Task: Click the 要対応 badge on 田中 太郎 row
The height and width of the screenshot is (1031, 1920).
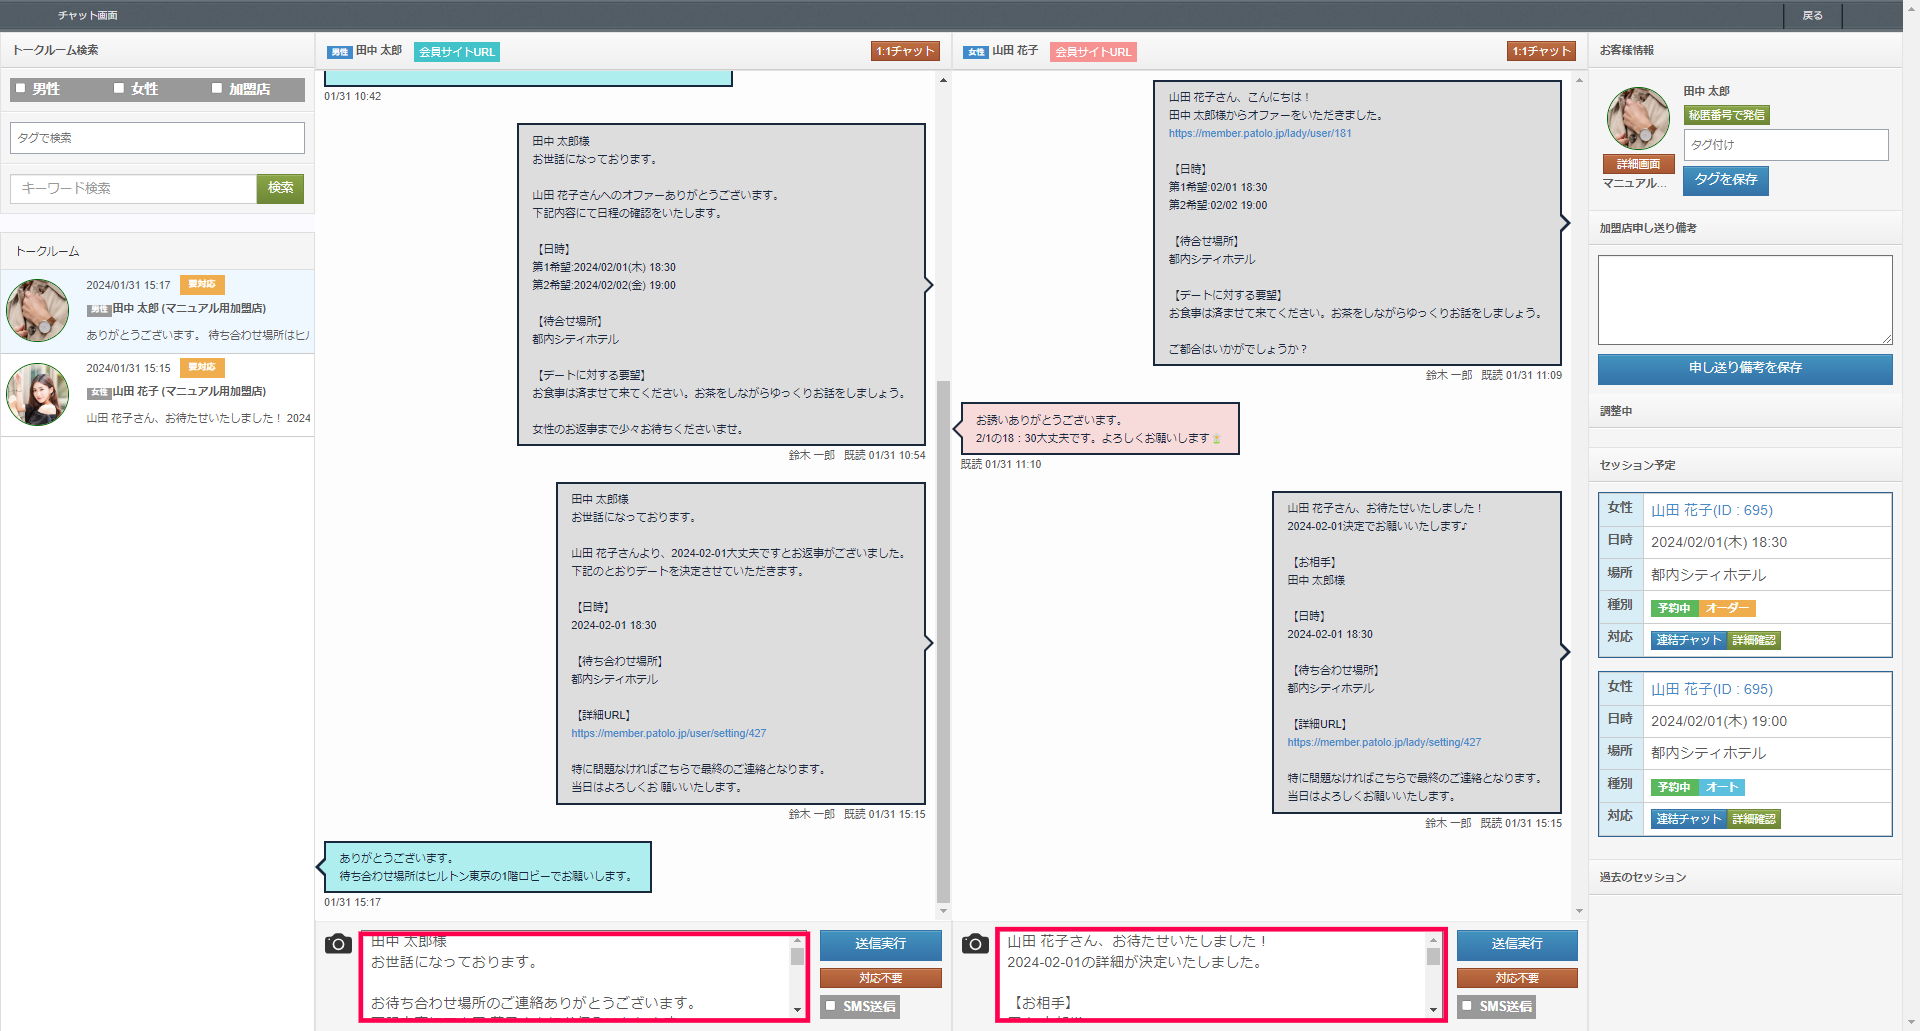Action: [x=202, y=284]
